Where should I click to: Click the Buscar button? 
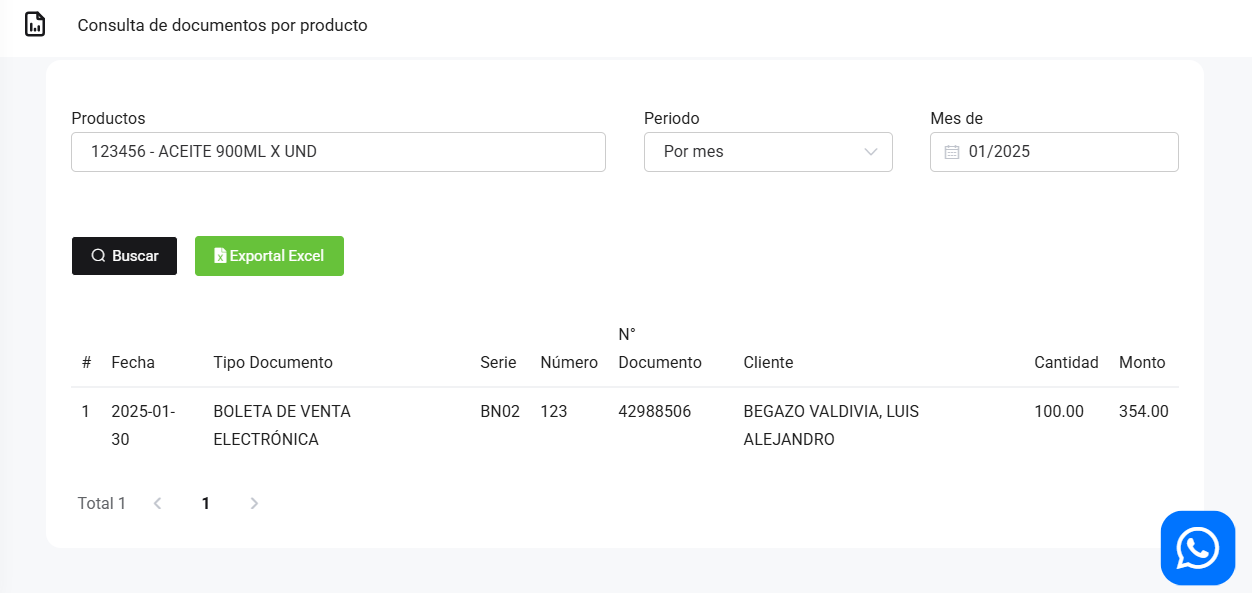(124, 256)
